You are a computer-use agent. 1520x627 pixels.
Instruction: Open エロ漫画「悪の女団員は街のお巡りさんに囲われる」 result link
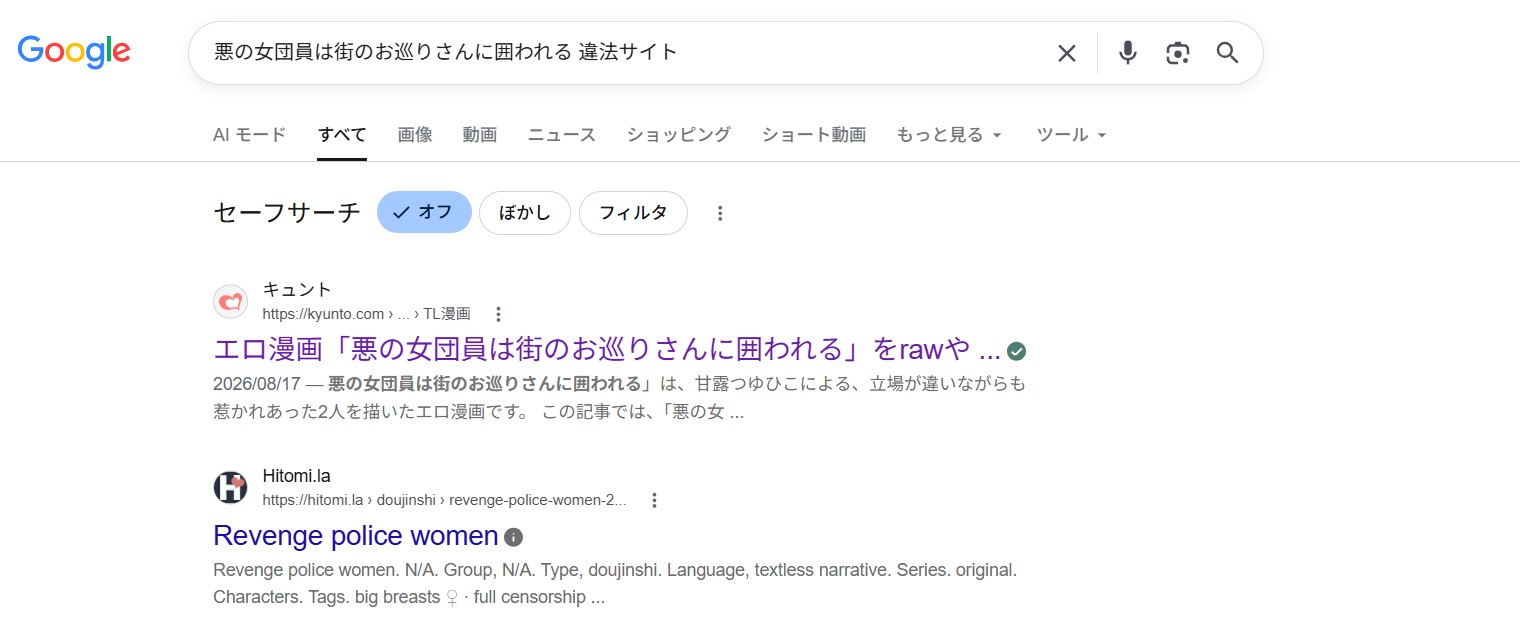(x=607, y=350)
